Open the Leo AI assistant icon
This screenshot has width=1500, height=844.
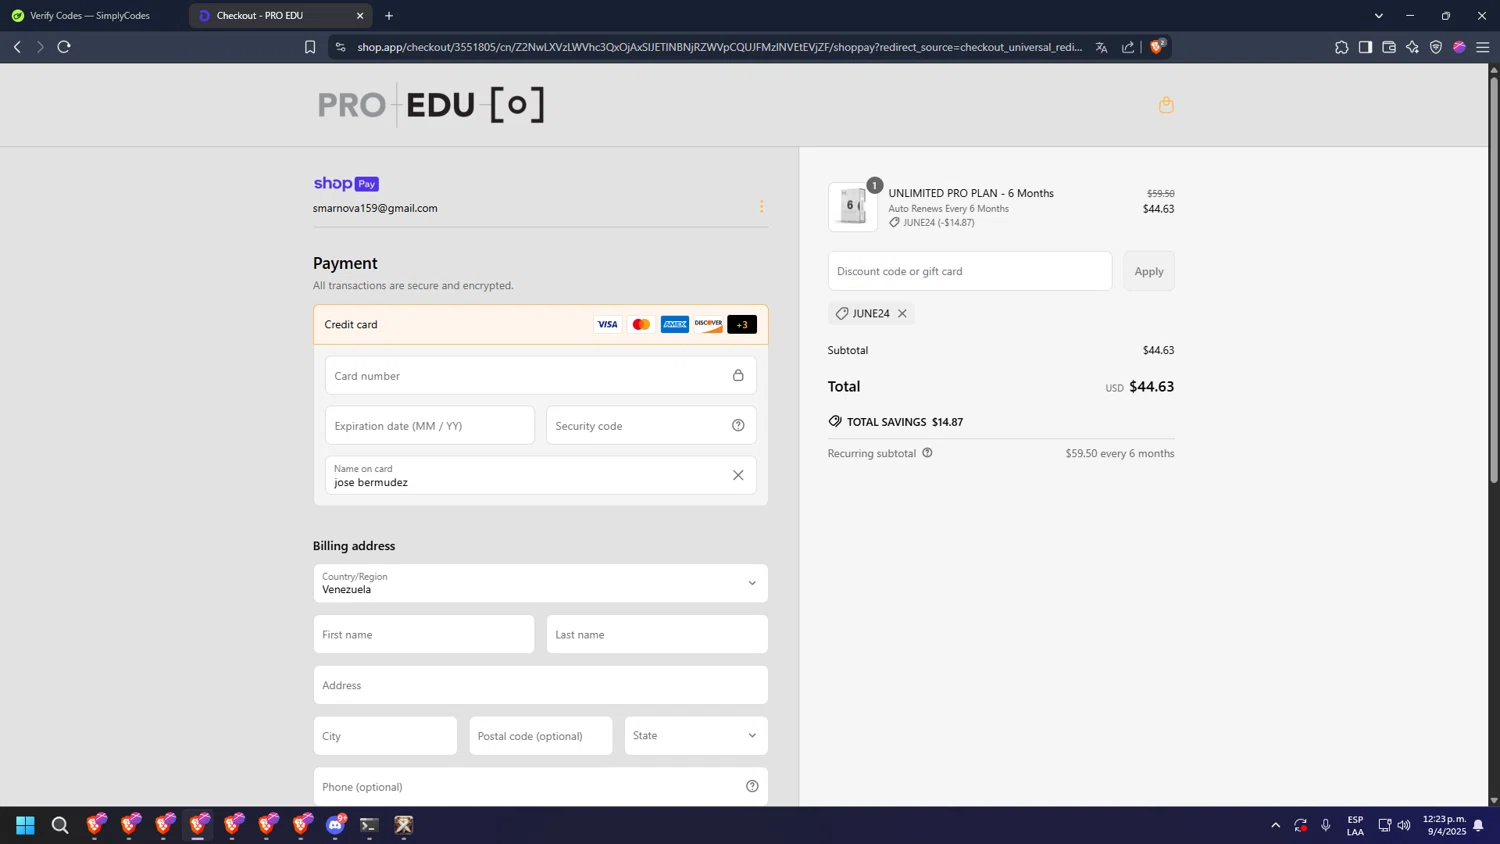pyautogui.click(x=1412, y=47)
